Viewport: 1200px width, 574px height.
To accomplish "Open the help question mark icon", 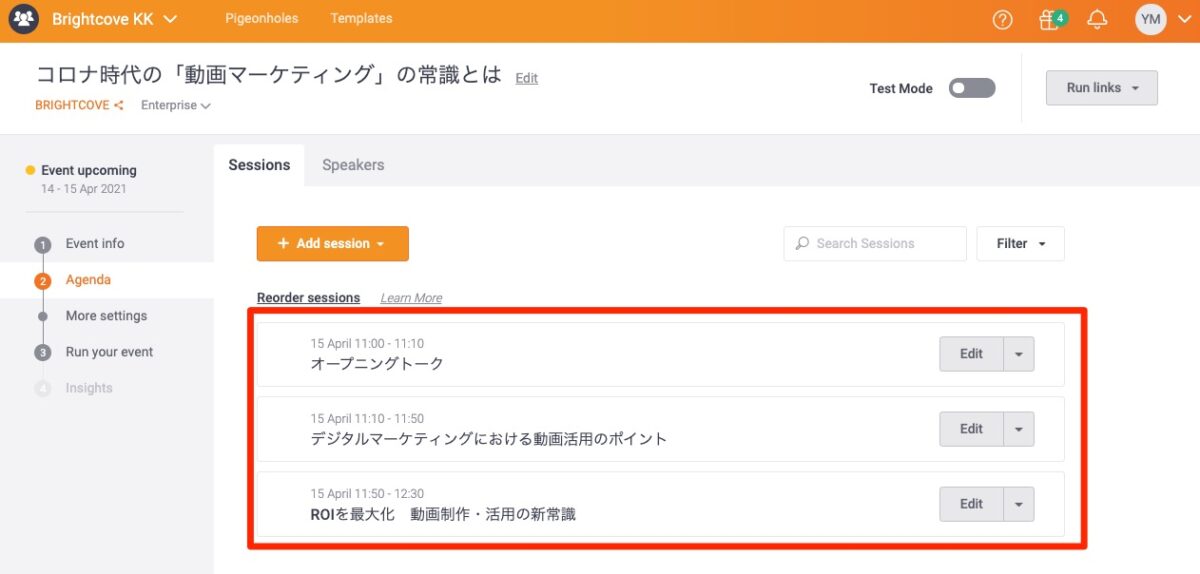I will [1002, 20].
